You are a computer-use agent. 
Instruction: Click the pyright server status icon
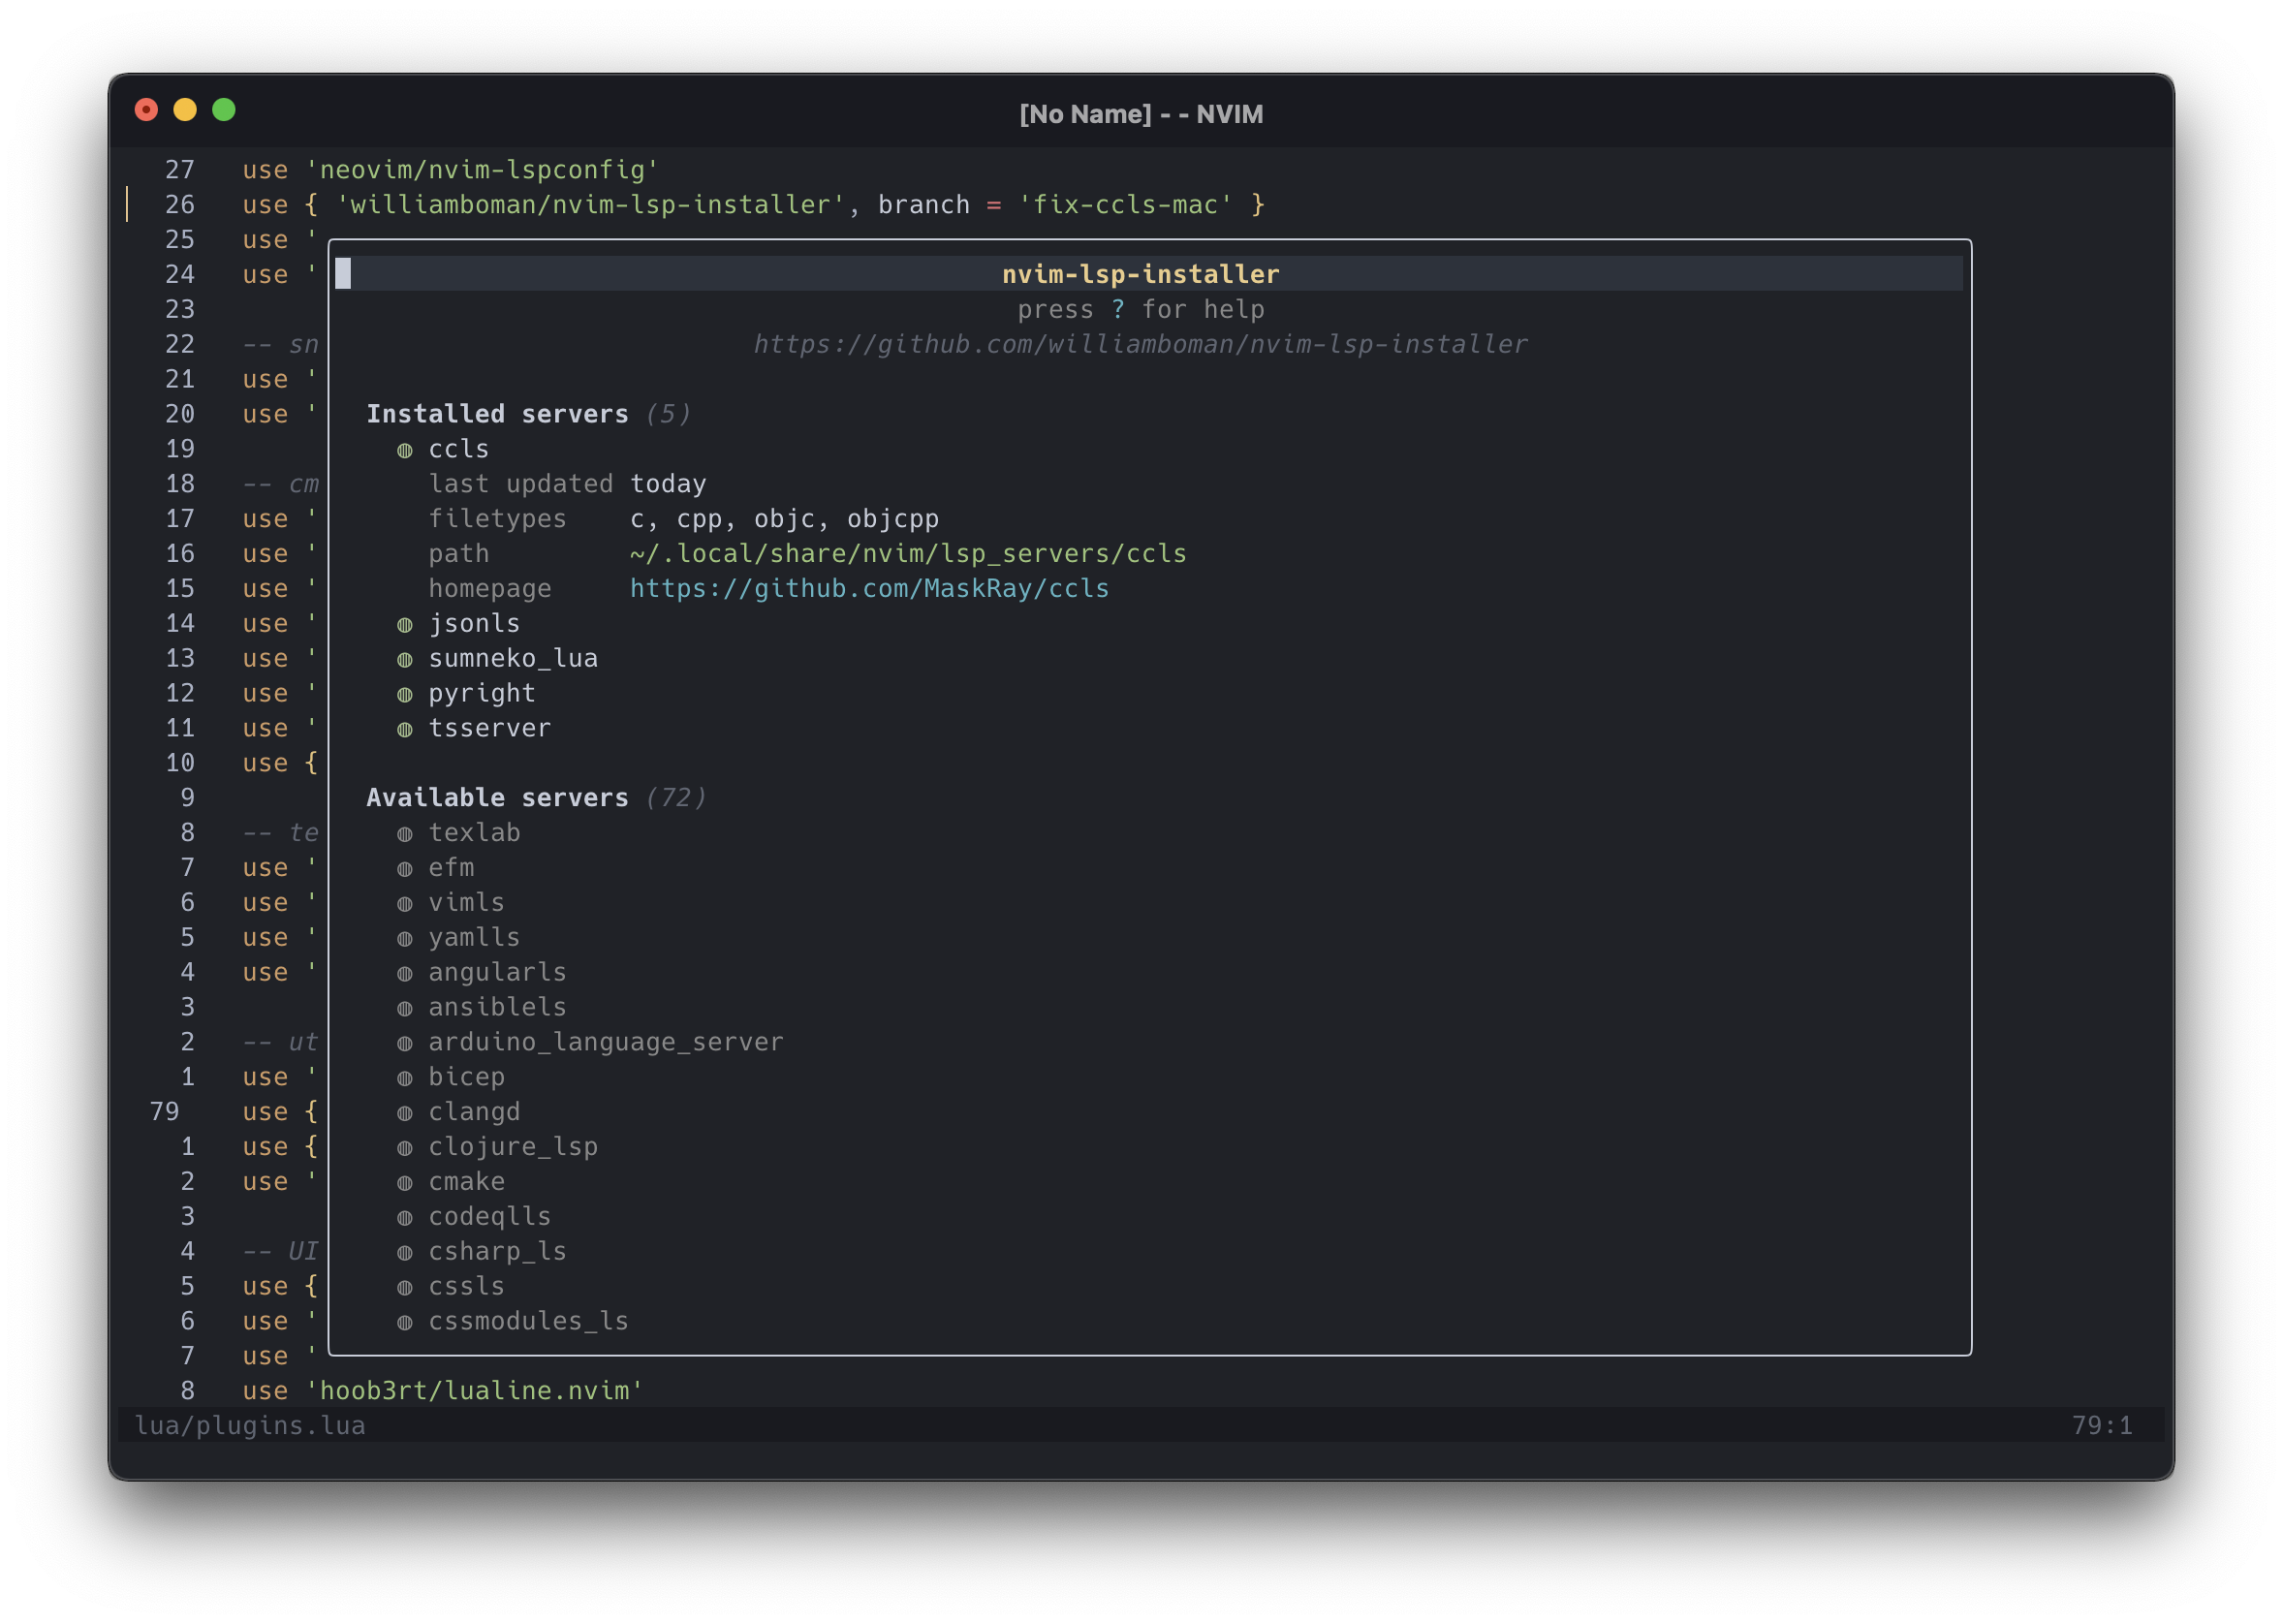(404, 693)
